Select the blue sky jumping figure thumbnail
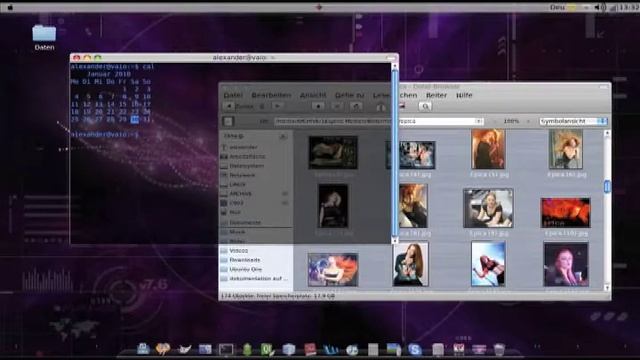Viewport: 640px width, 360px height. click(x=488, y=264)
